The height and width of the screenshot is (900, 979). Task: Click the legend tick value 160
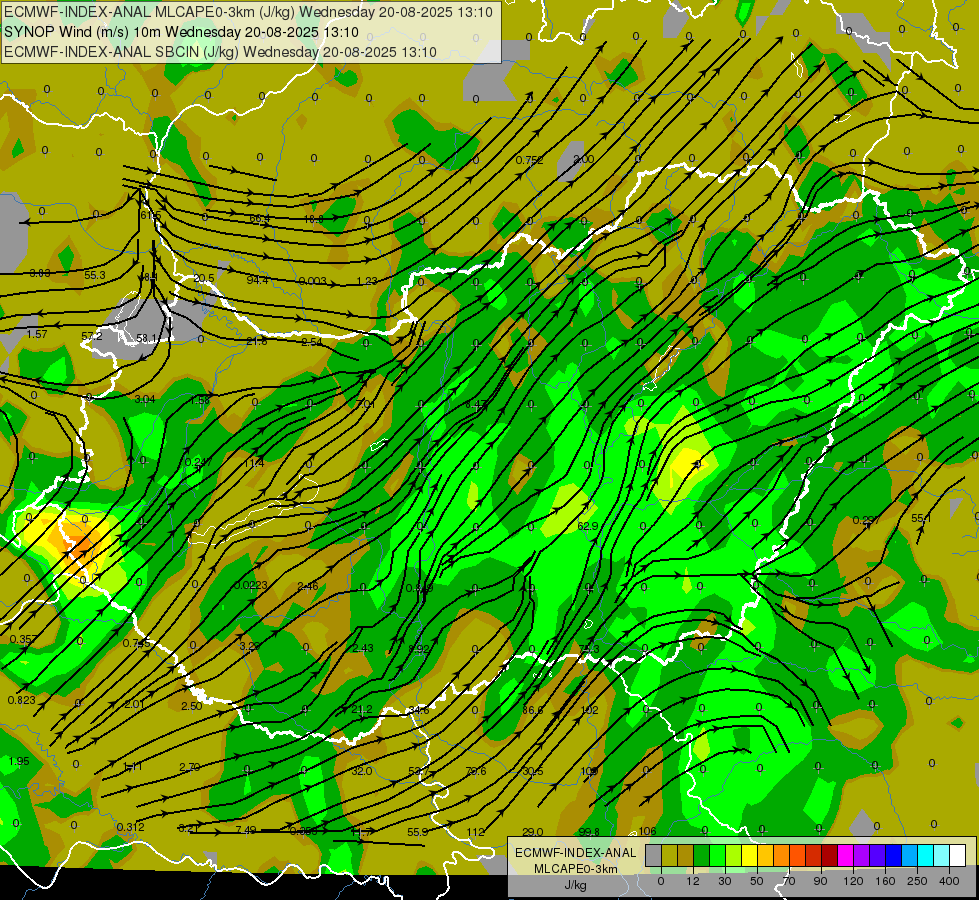885,881
